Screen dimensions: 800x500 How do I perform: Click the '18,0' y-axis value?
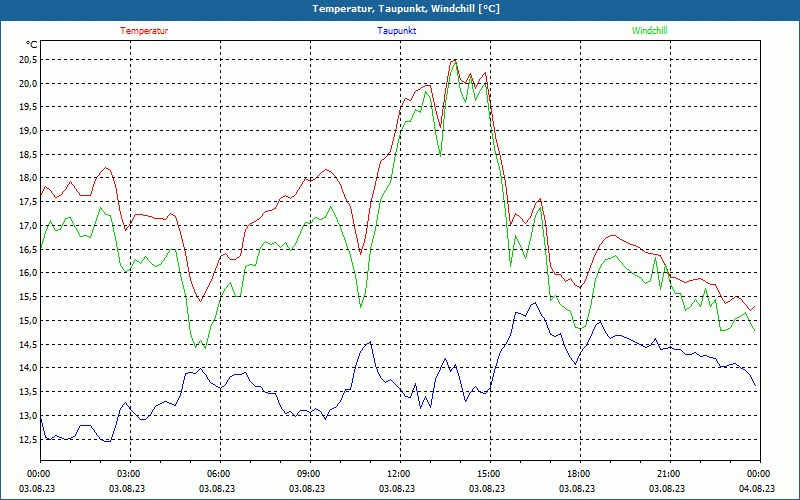pyautogui.click(x=28, y=178)
